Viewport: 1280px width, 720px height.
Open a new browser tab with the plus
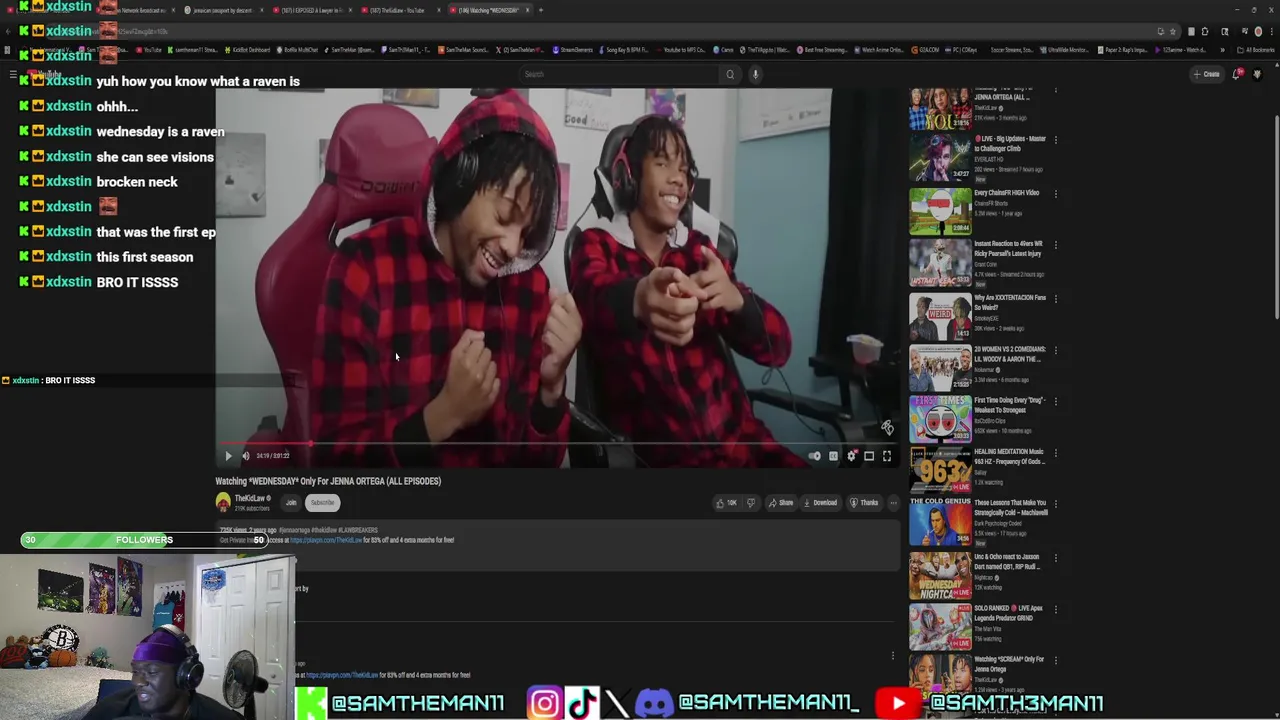tap(541, 10)
